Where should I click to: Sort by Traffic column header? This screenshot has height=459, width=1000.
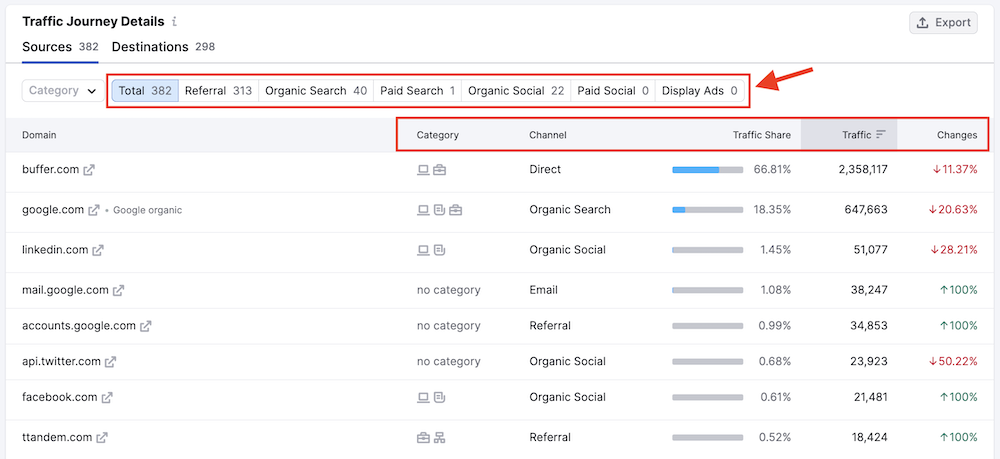(863, 135)
